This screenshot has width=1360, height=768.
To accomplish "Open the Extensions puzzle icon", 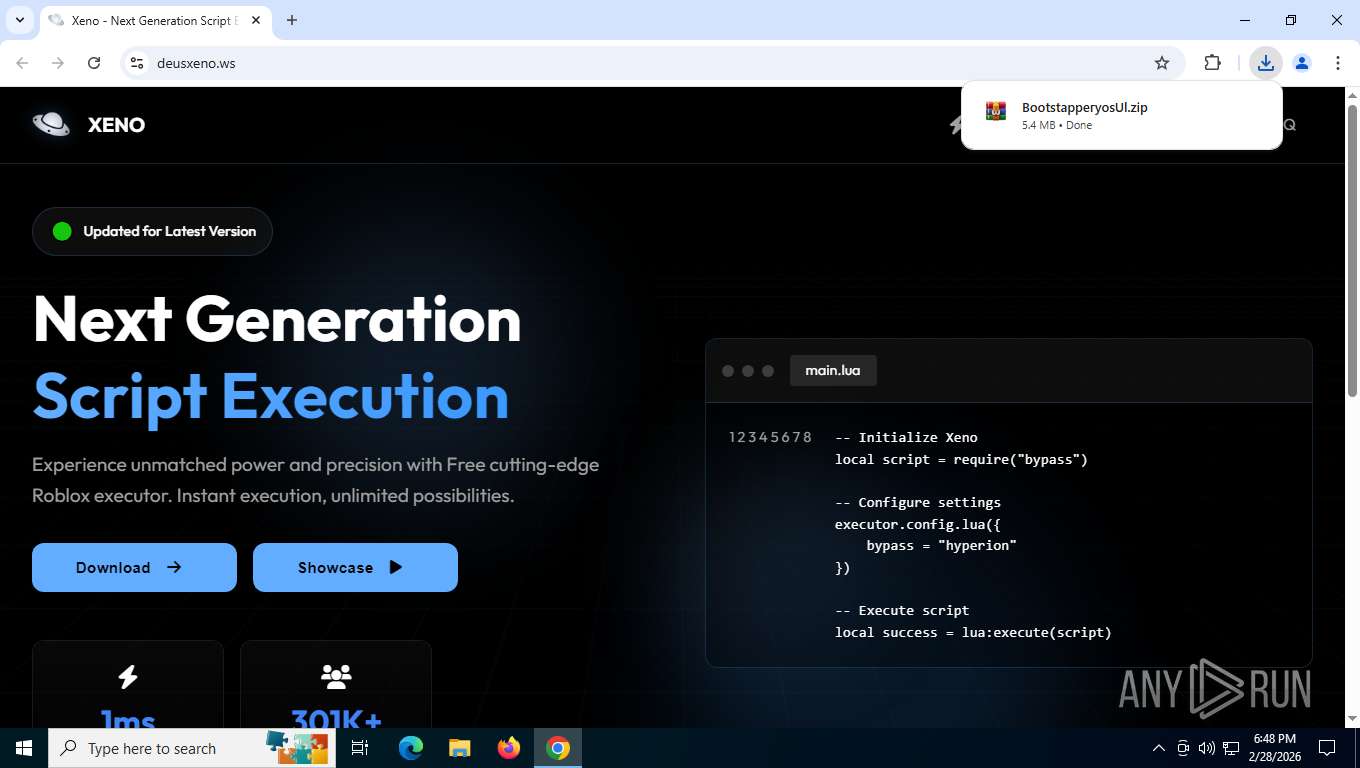I will [x=1212, y=63].
